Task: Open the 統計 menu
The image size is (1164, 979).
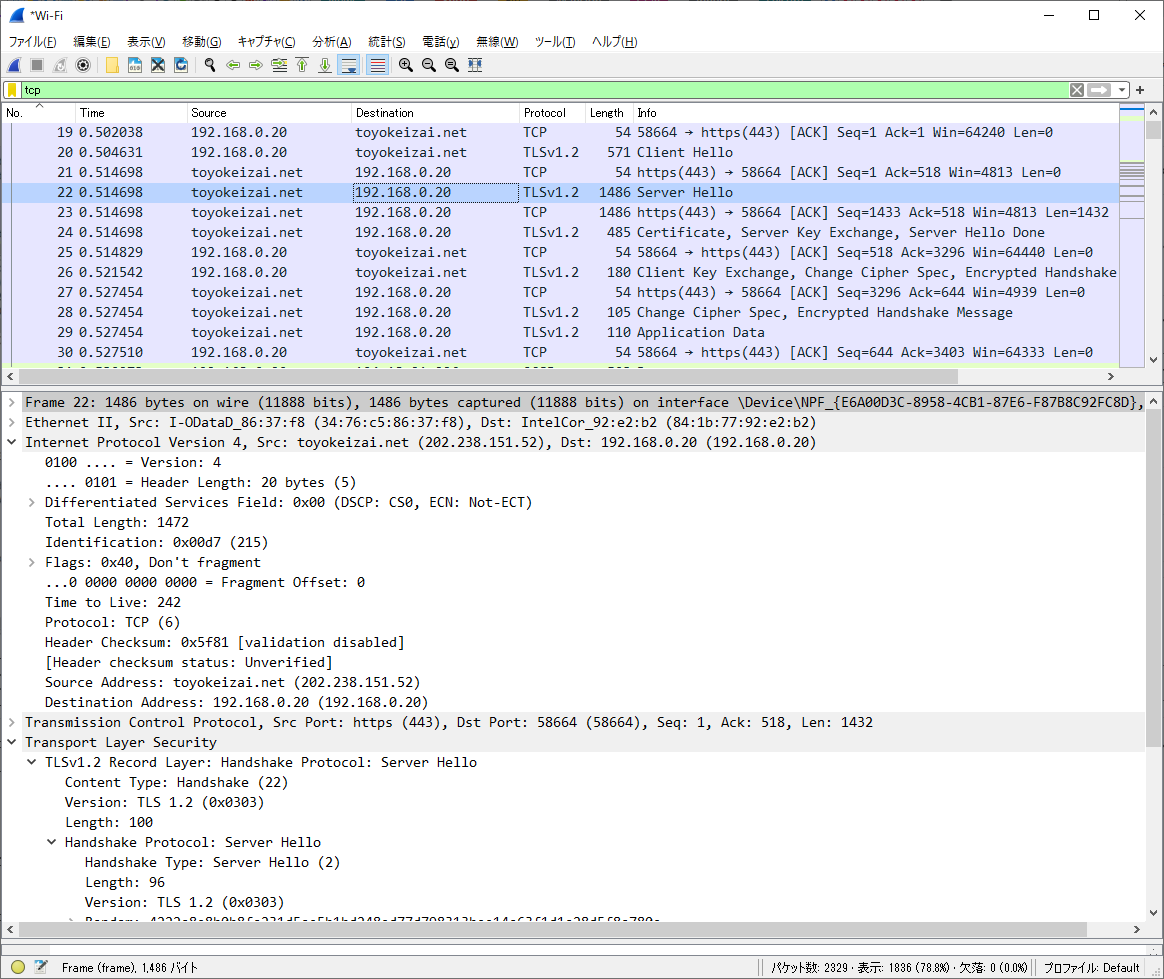Action: pos(387,41)
